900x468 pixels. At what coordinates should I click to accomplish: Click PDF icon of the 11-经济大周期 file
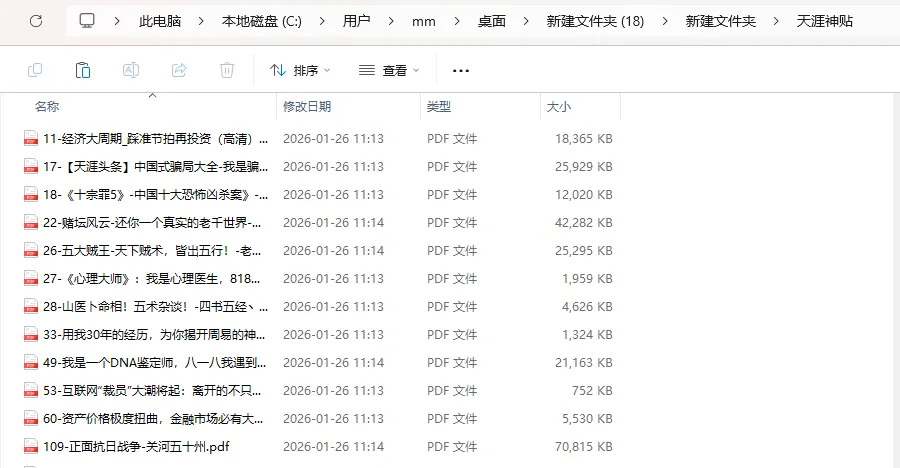click(30, 138)
